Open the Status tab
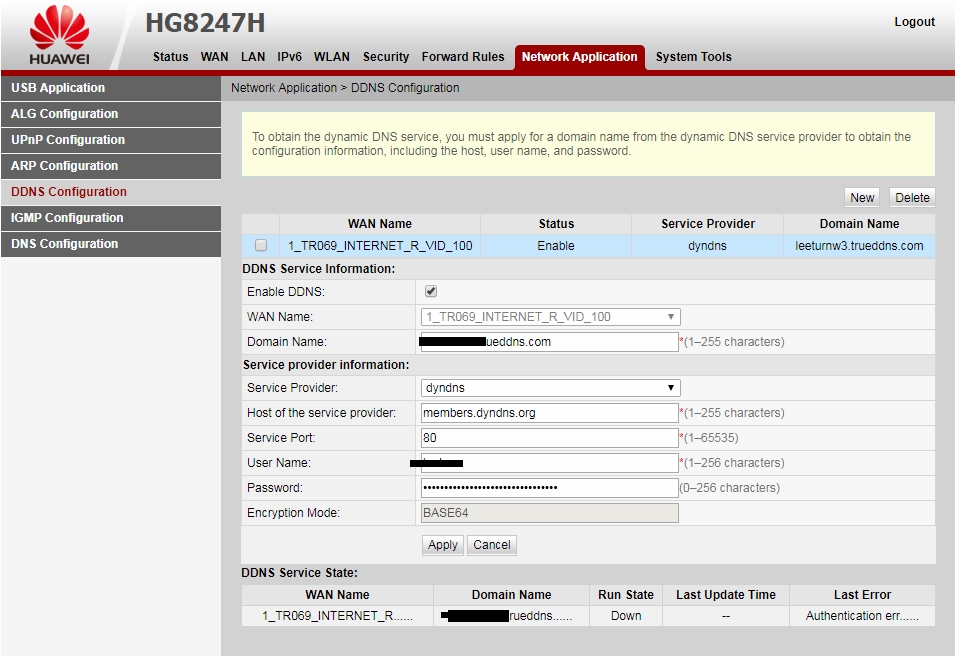The image size is (955, 656). [171, 57]
